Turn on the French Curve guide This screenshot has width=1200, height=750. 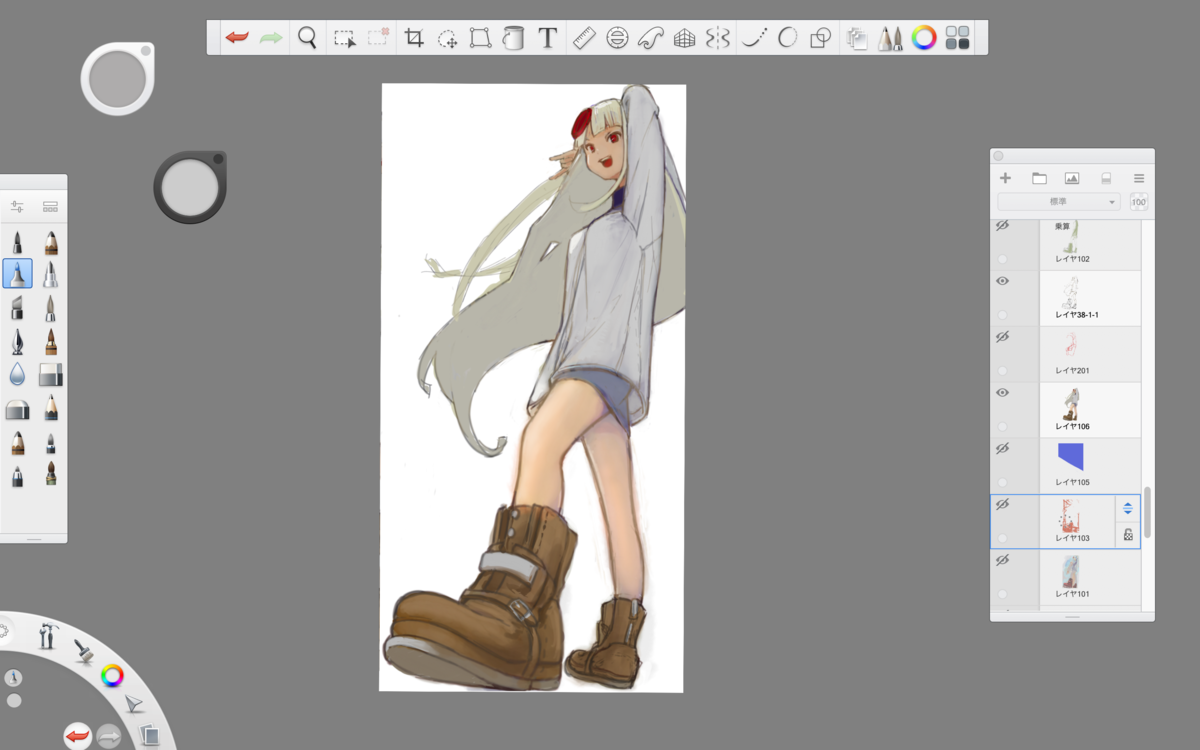(651, 38)
